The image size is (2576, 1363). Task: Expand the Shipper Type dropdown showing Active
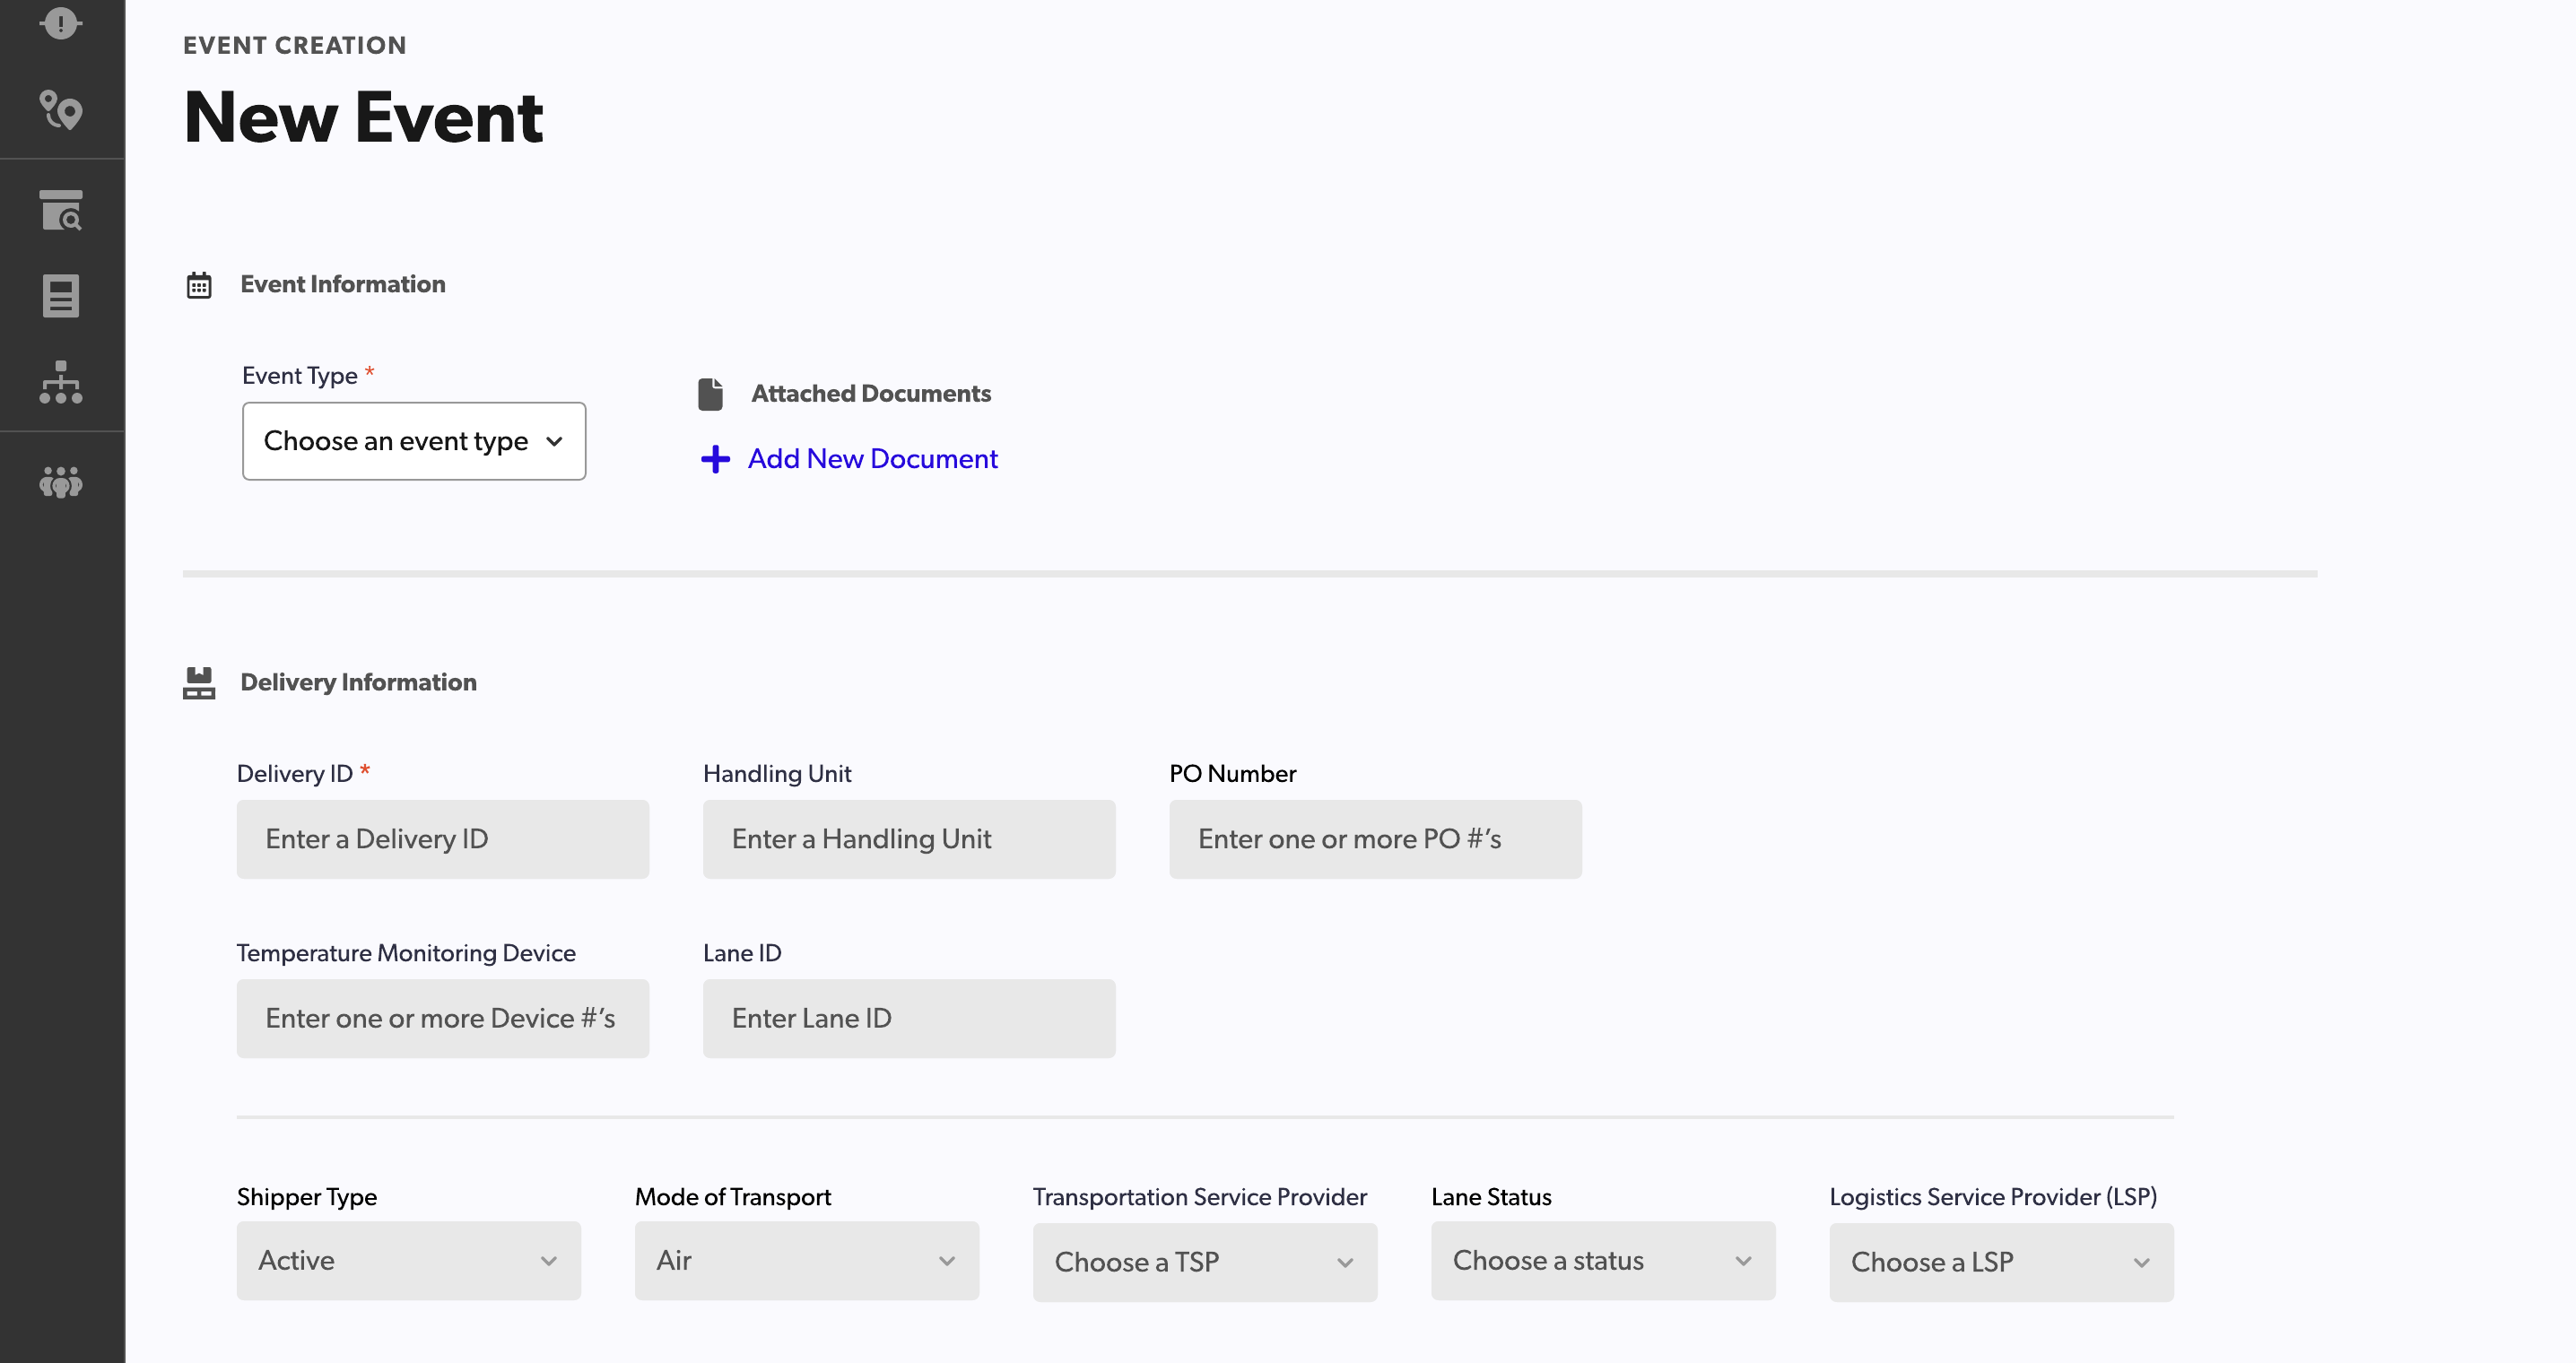(409, 1261)
